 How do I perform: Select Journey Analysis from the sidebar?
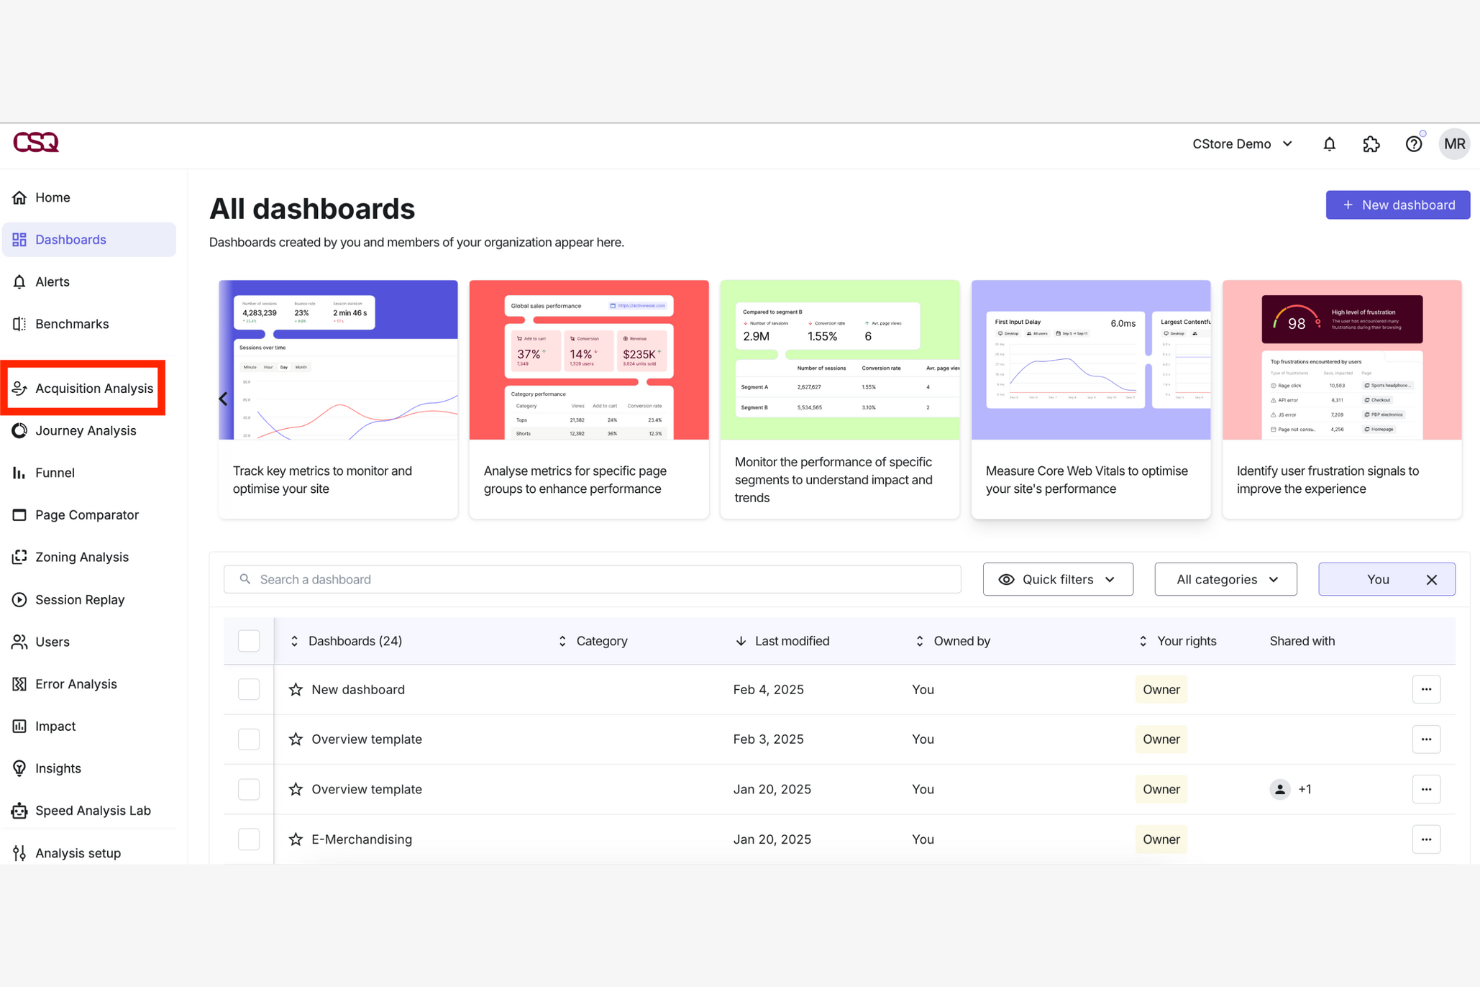pos(85,430)
